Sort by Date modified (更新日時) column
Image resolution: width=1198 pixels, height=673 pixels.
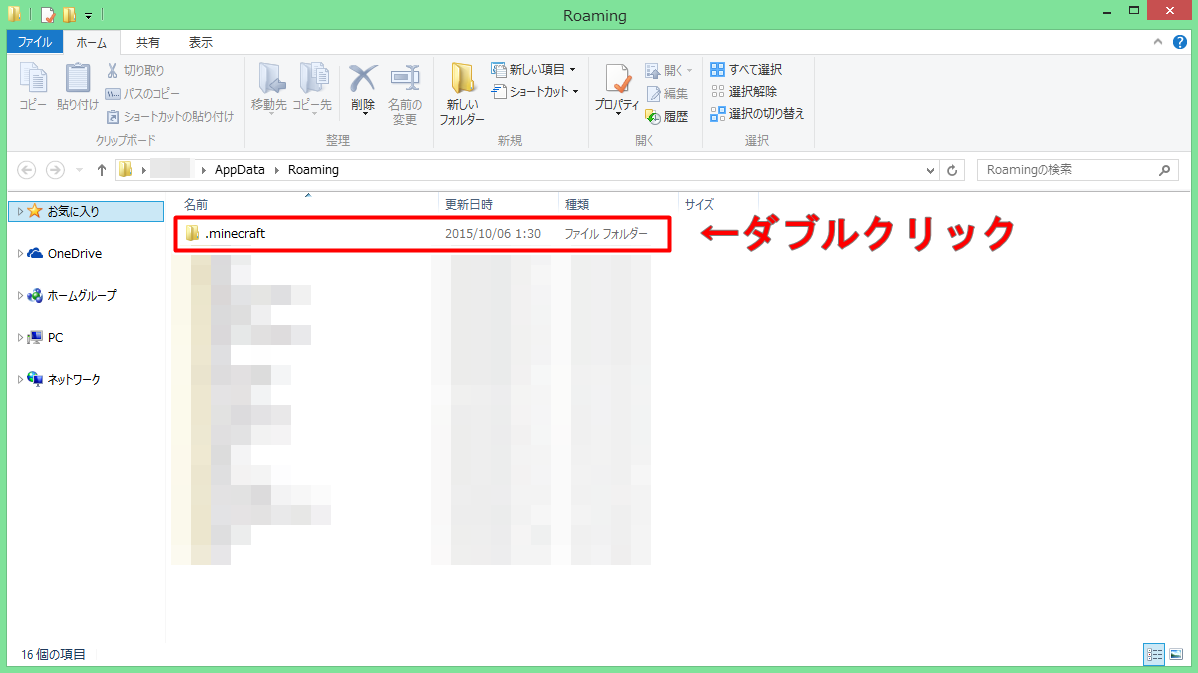click(499, 205)
